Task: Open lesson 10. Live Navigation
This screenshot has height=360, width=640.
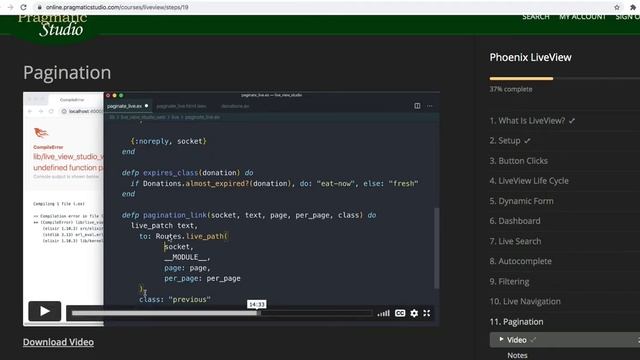Action: coord(525,302)
